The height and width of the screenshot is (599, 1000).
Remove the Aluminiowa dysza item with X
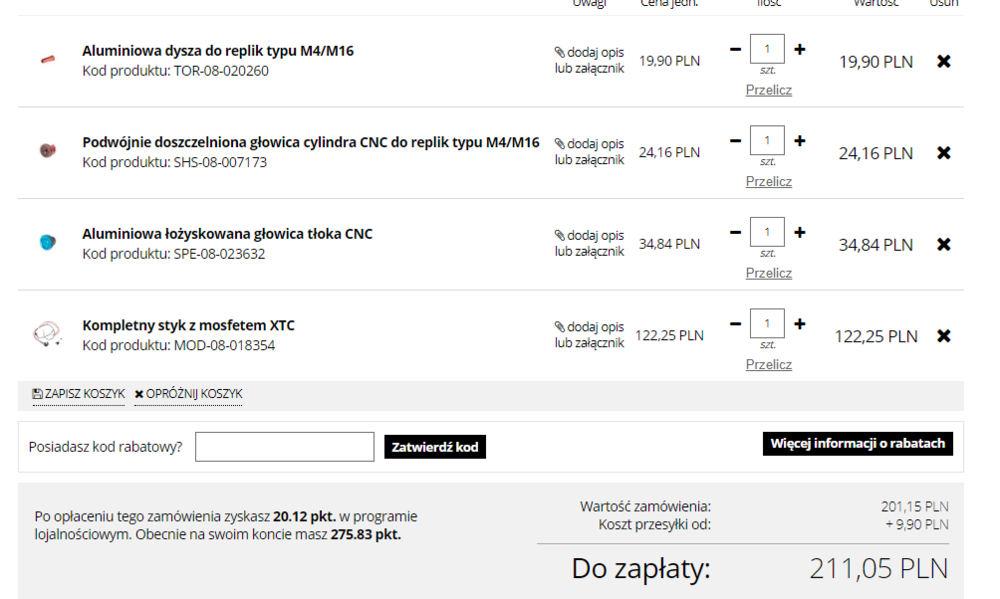(x=943, y=62)
